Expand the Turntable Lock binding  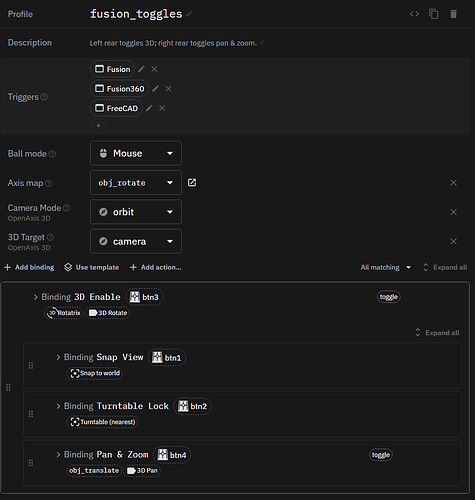(58, 406)
